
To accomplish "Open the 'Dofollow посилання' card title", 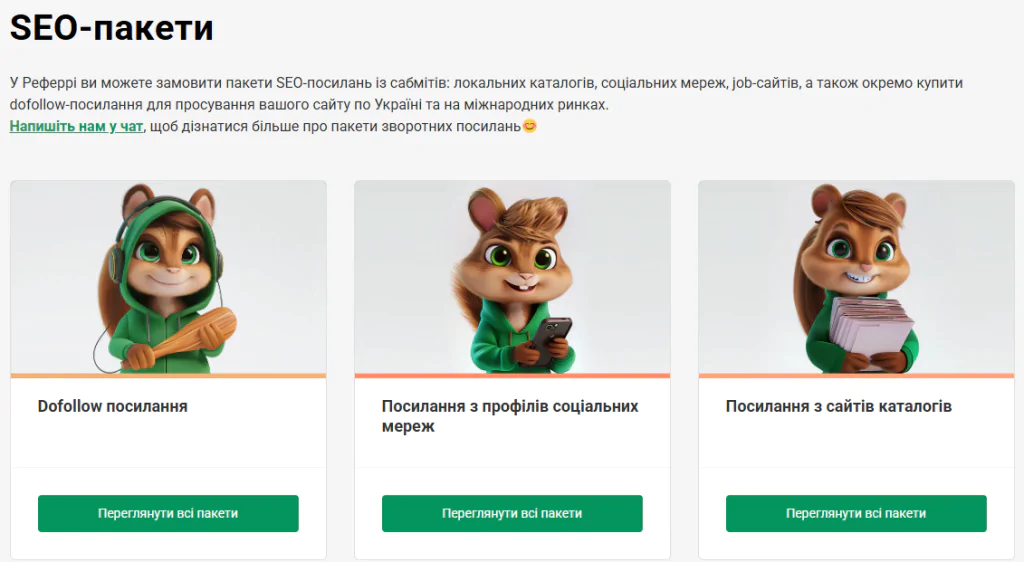I will 112,406.
